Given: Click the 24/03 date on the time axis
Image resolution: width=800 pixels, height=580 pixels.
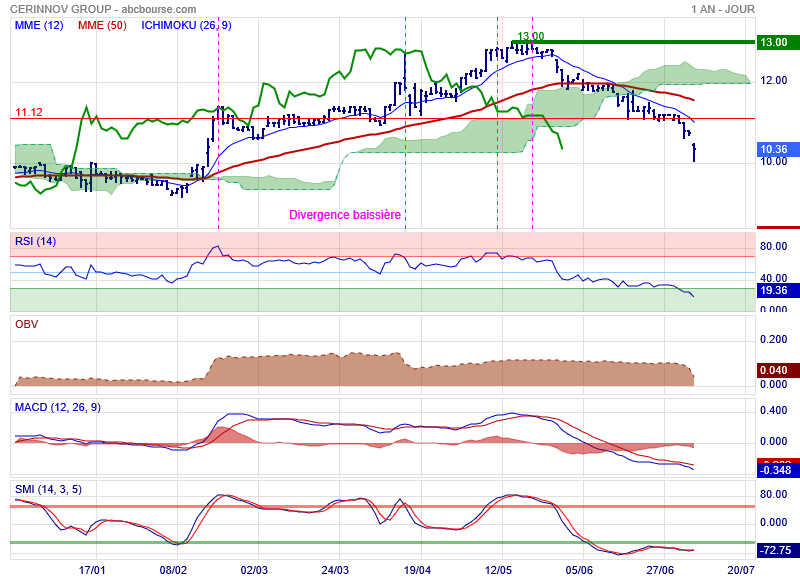Looking at the screenshot, I should [x=335, y=570].
